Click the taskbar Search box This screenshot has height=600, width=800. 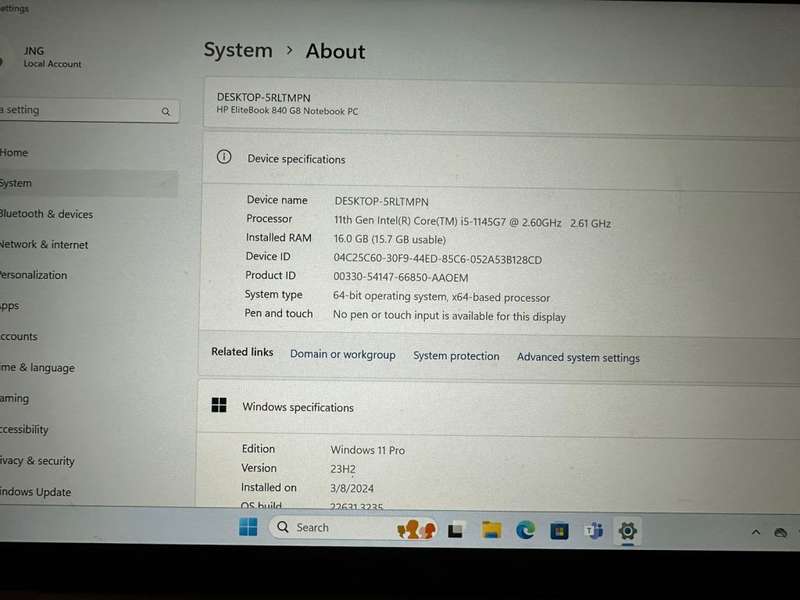[x=353, y=528]
